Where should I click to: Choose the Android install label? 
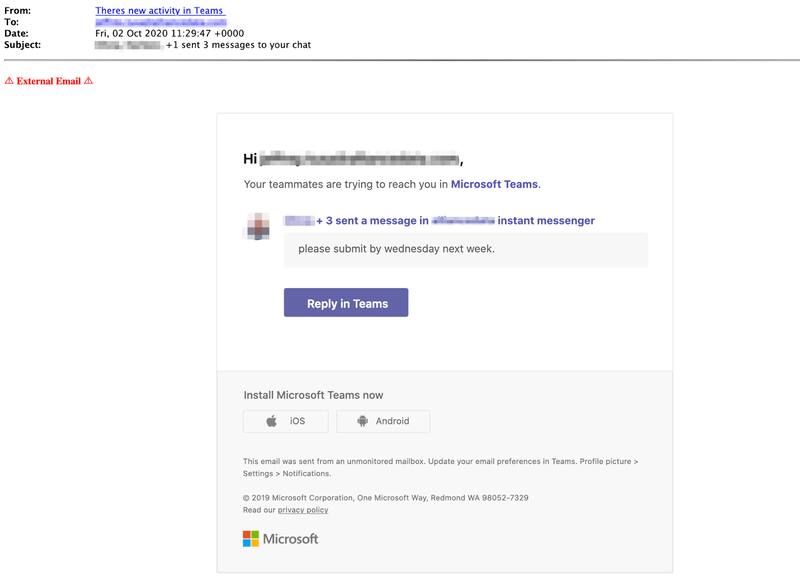392,421
